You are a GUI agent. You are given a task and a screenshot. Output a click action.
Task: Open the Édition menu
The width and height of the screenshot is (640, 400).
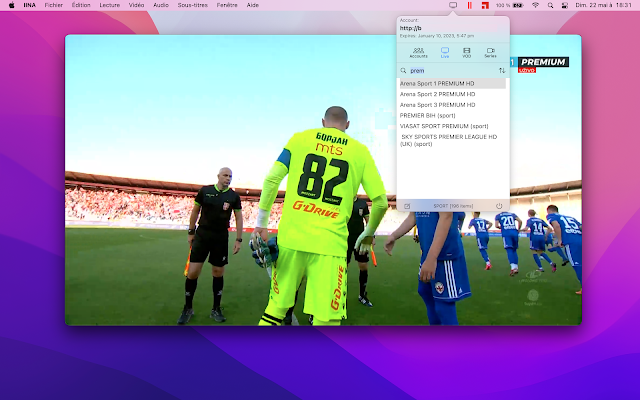click(x=81, y=5)
